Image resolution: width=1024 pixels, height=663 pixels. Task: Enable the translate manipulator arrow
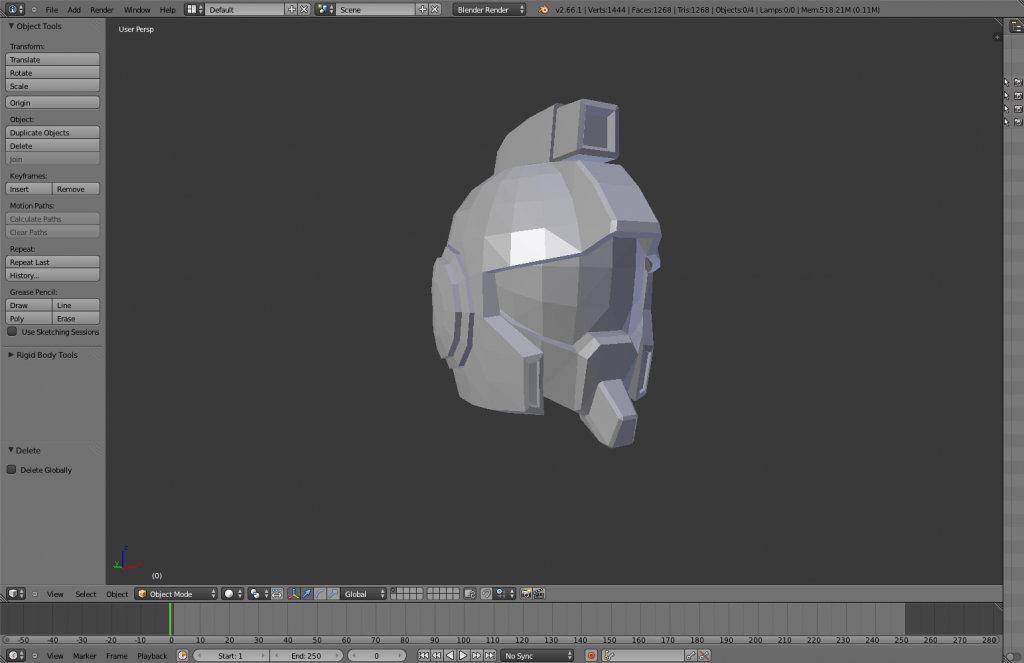[307, 594]
